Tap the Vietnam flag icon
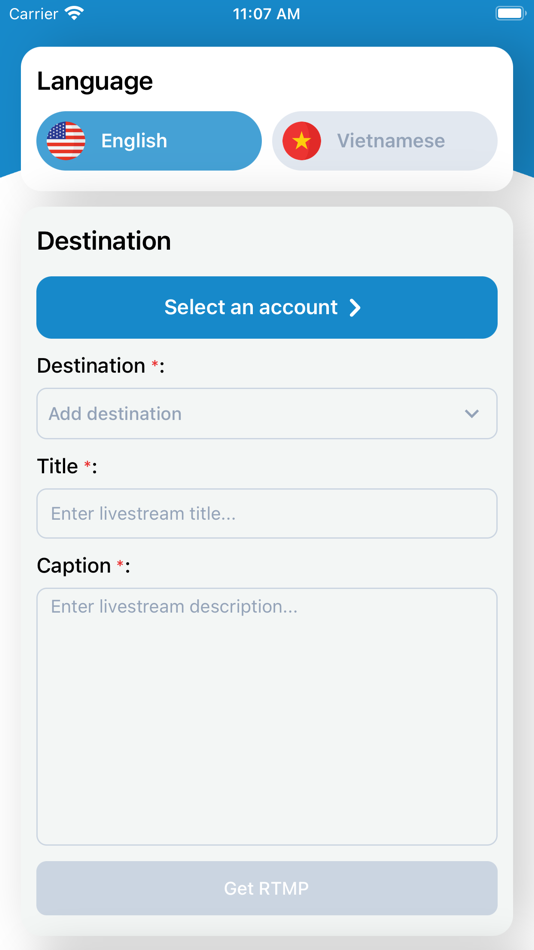 [x=301, y=141]
